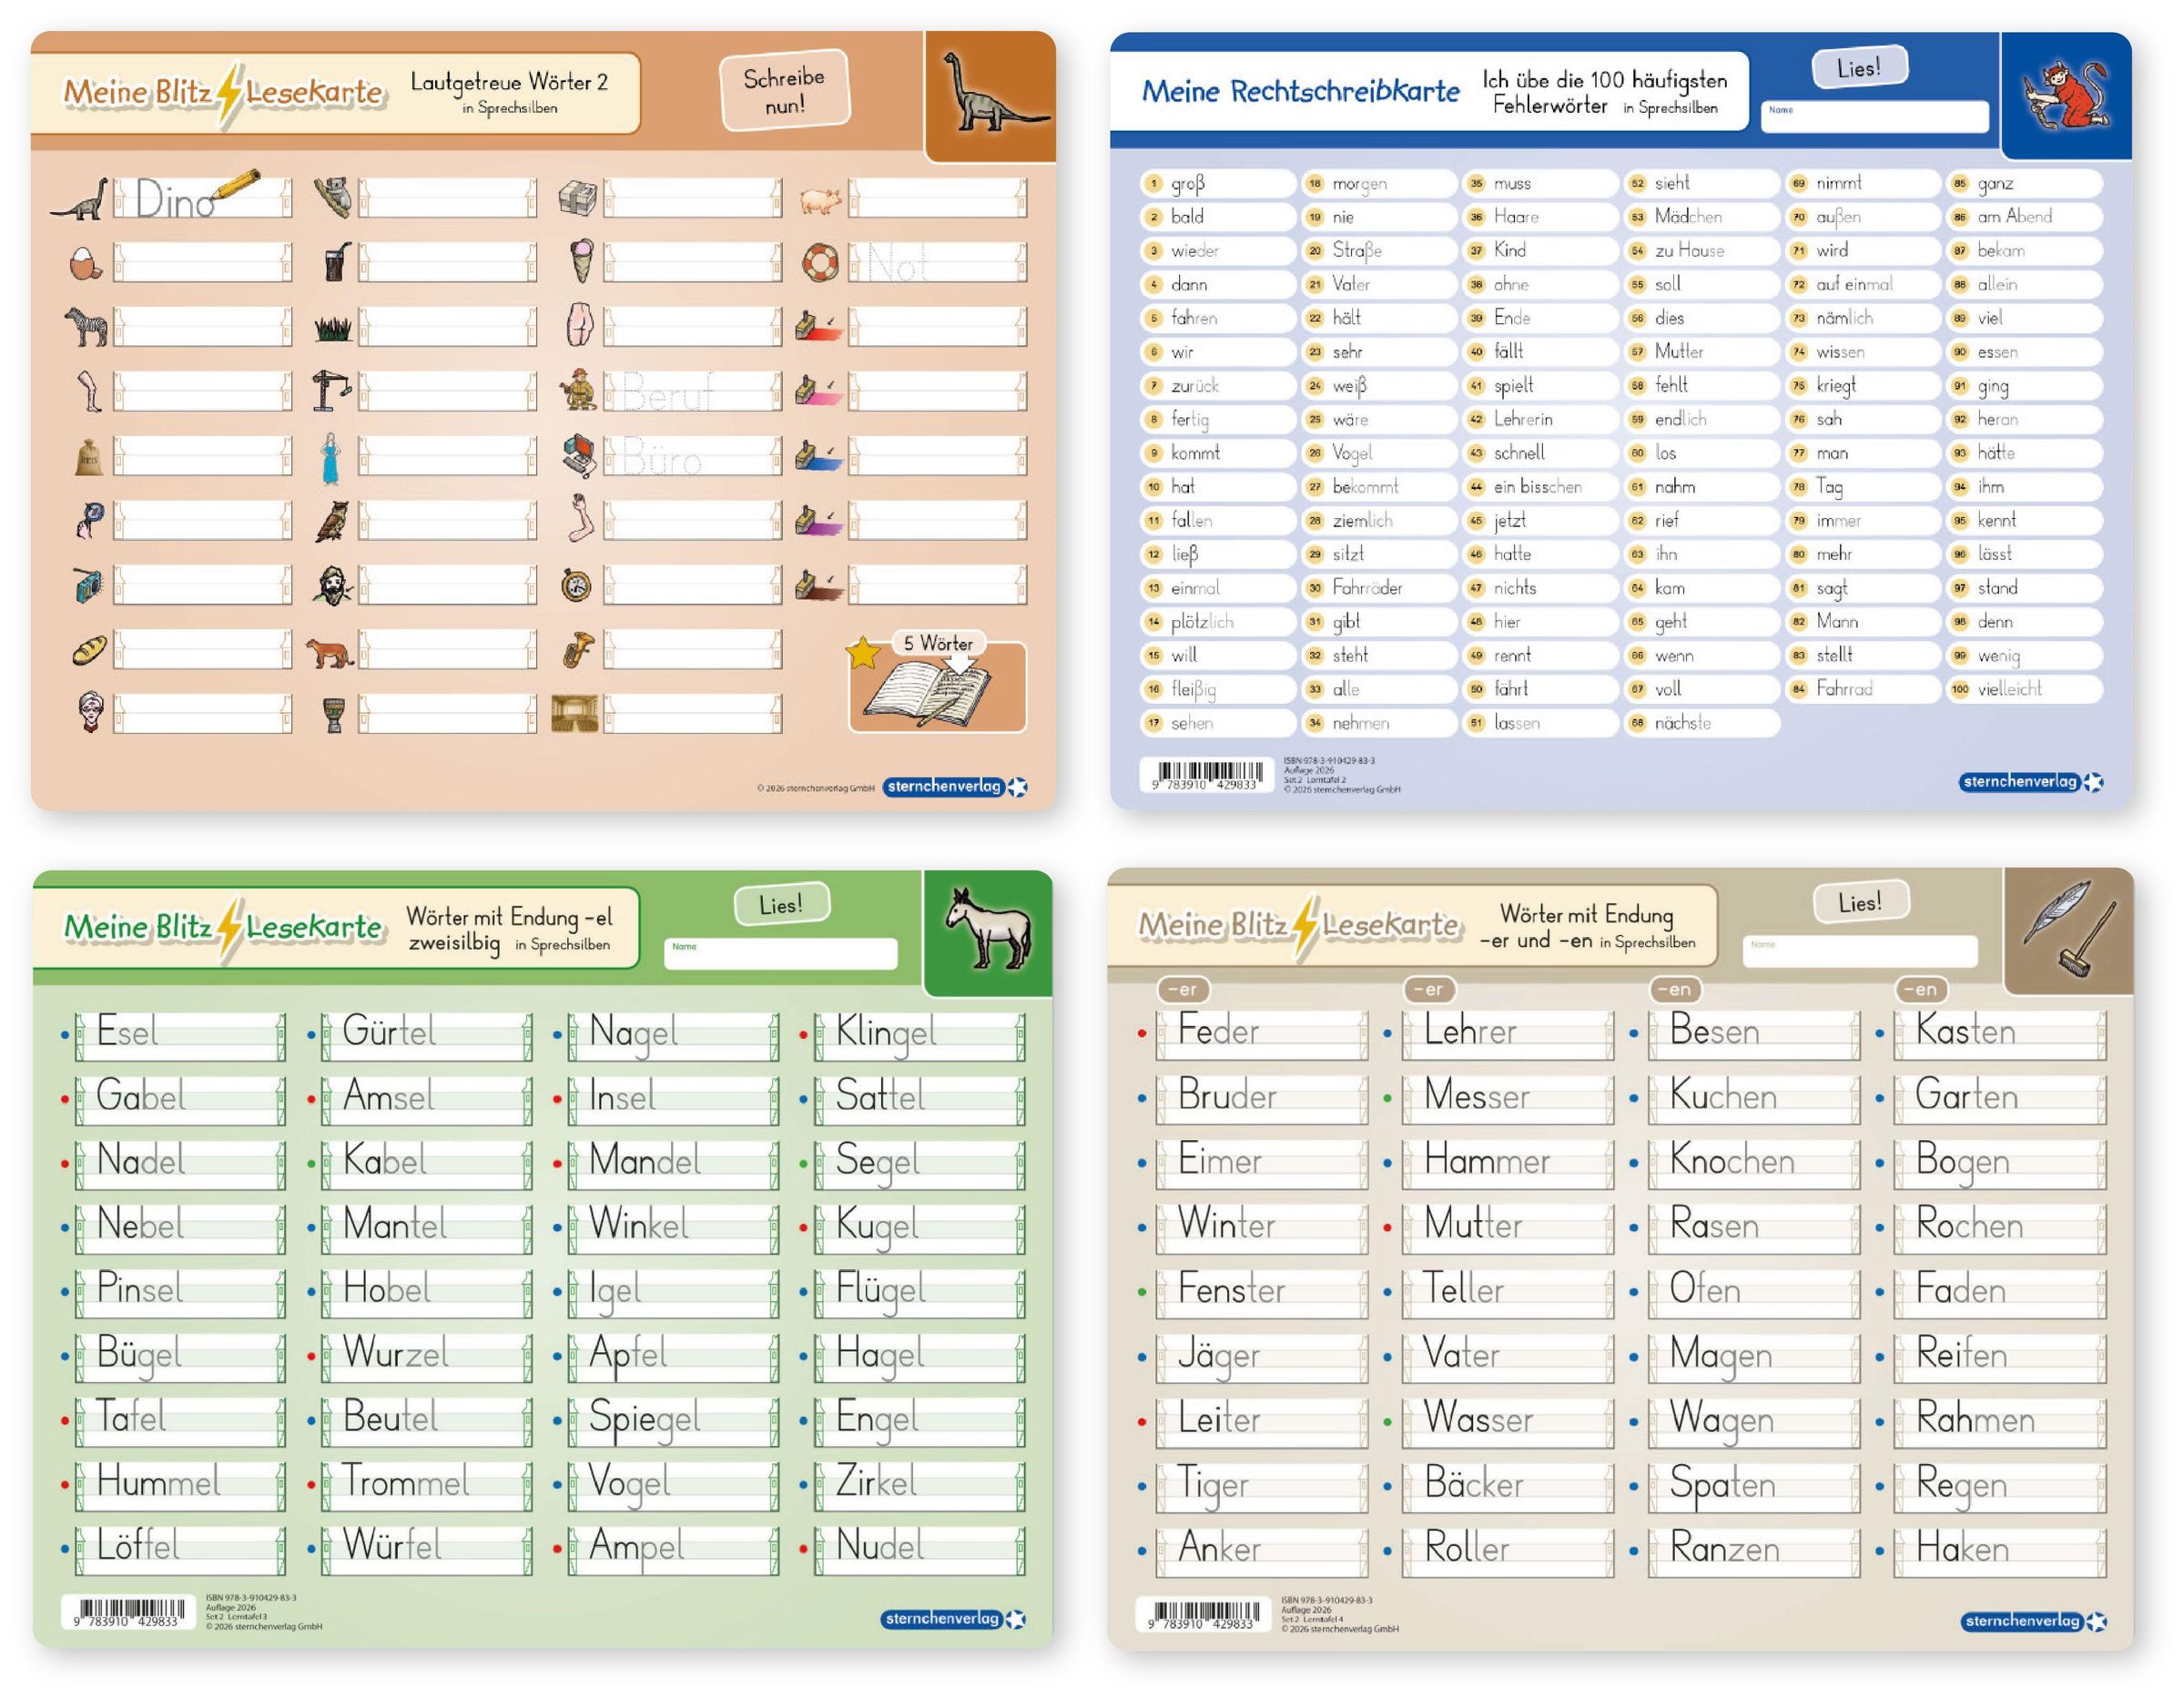Click the bread loaf picture
Screen dimensions: 2184x1699
(x=89, y=650)
